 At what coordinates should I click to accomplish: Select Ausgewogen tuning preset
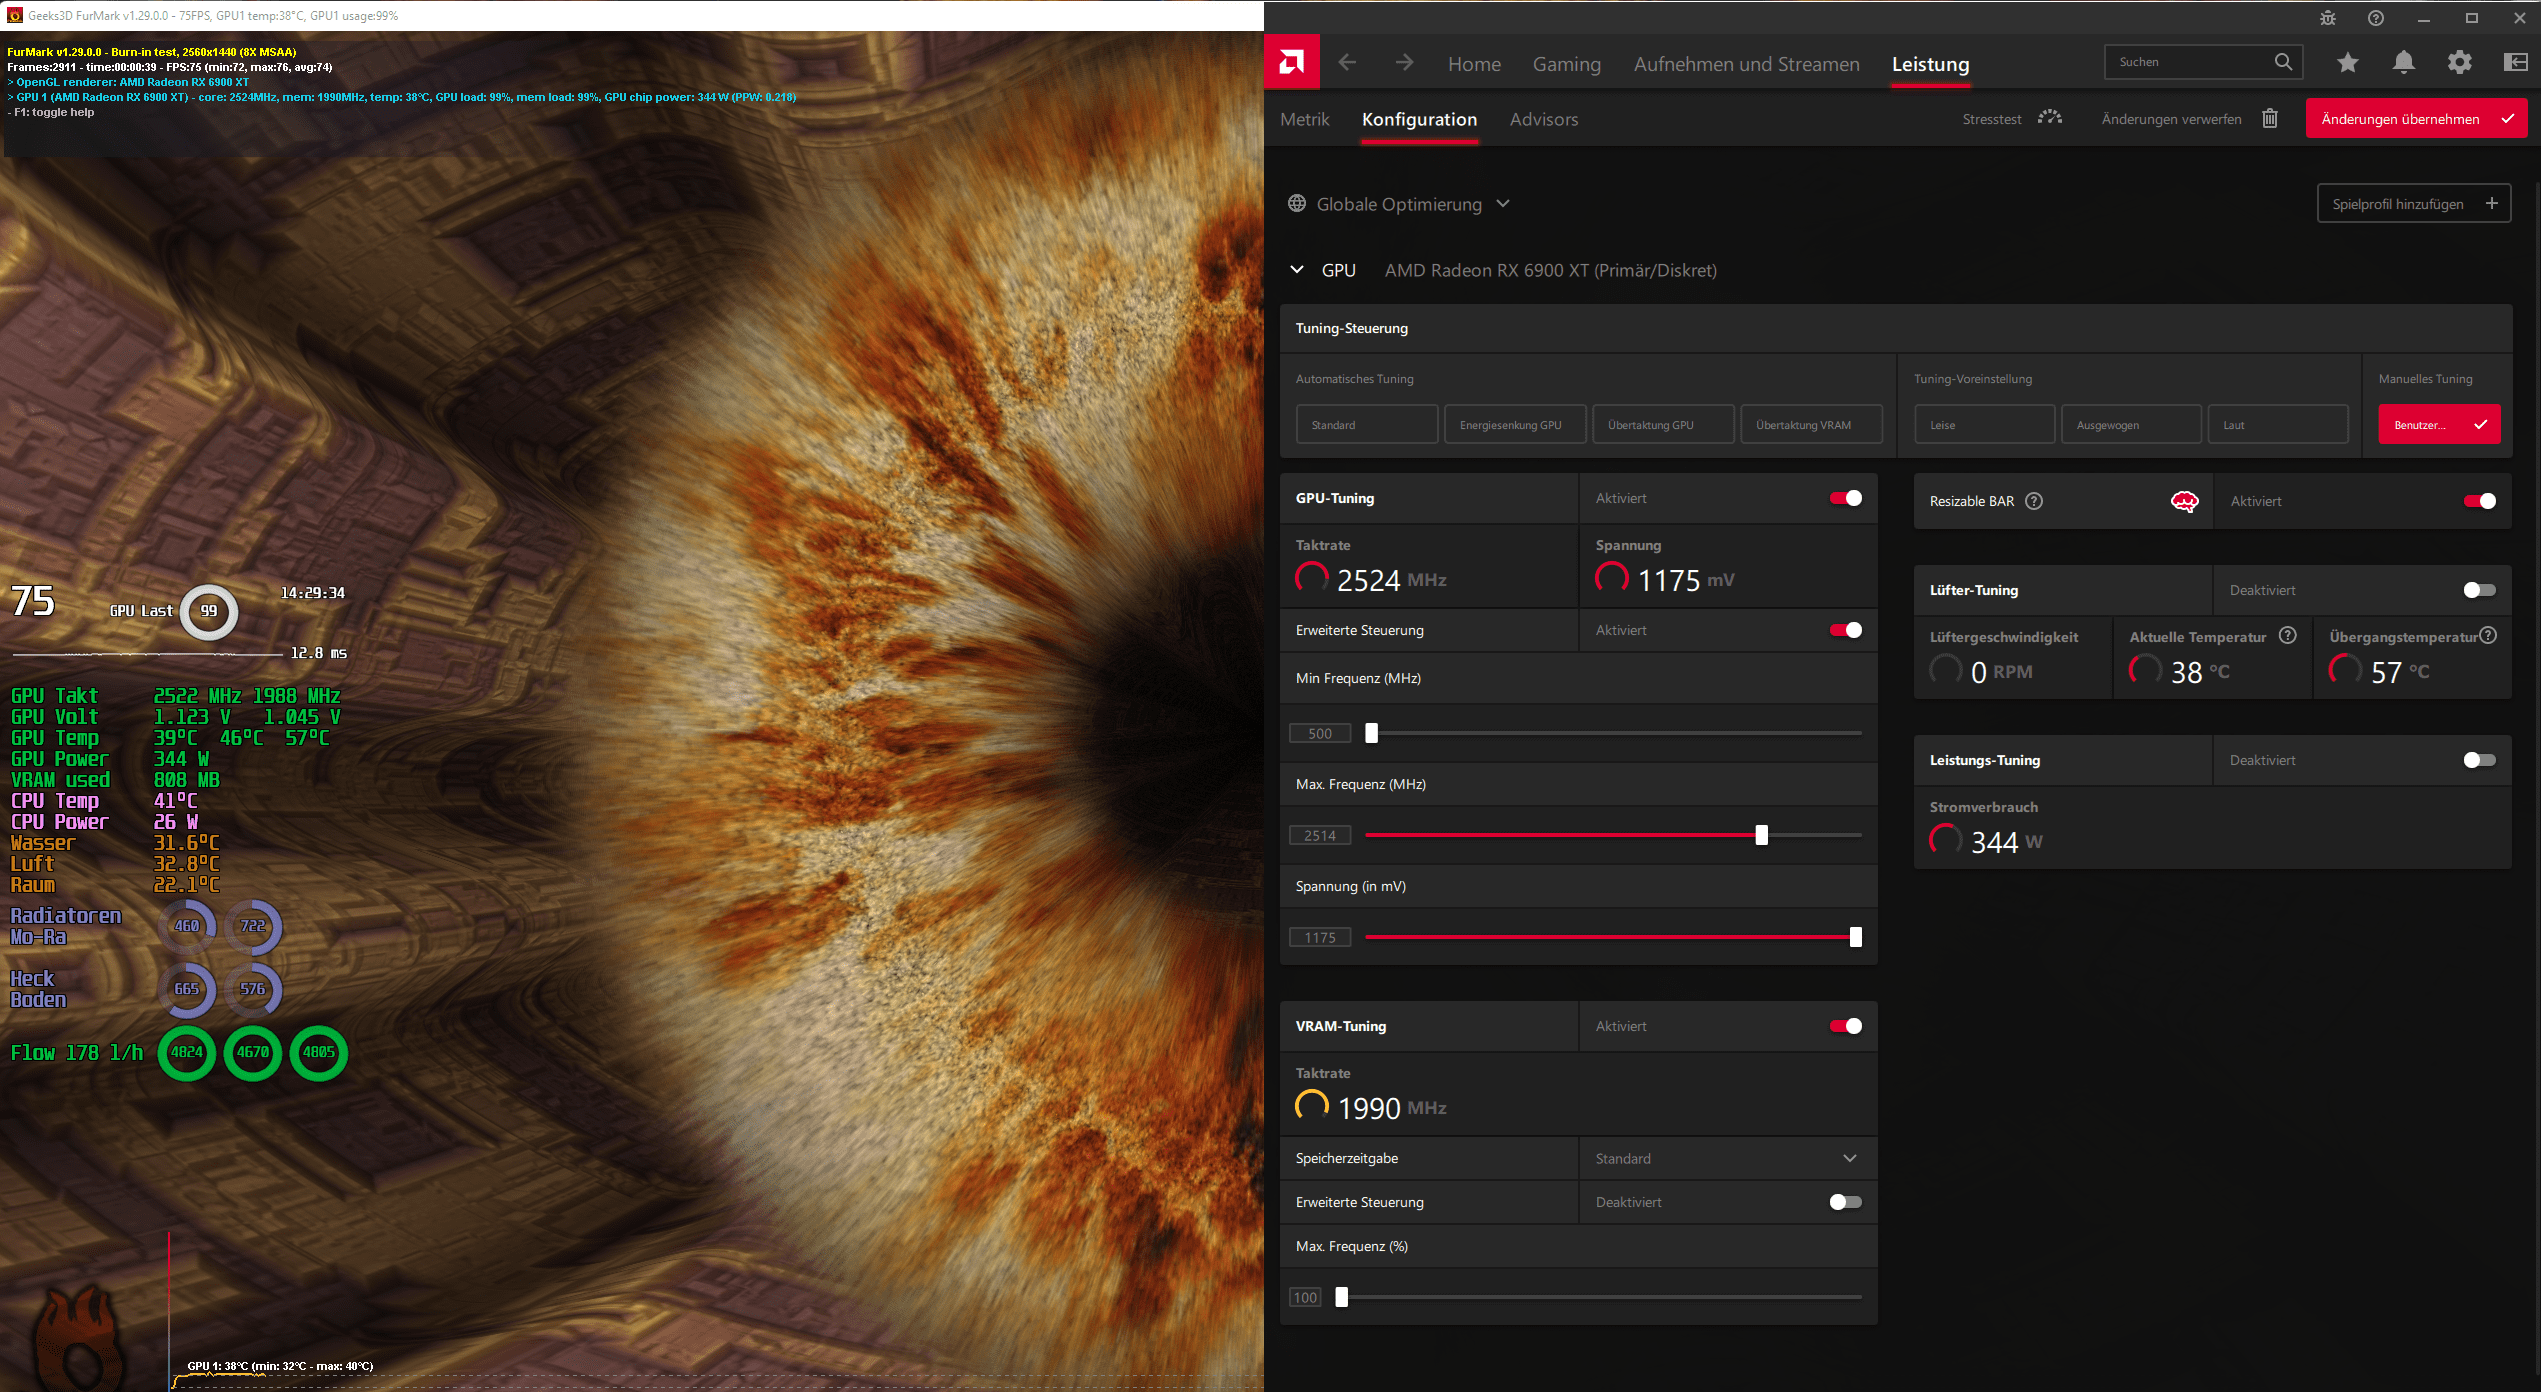pos(2131,424)
